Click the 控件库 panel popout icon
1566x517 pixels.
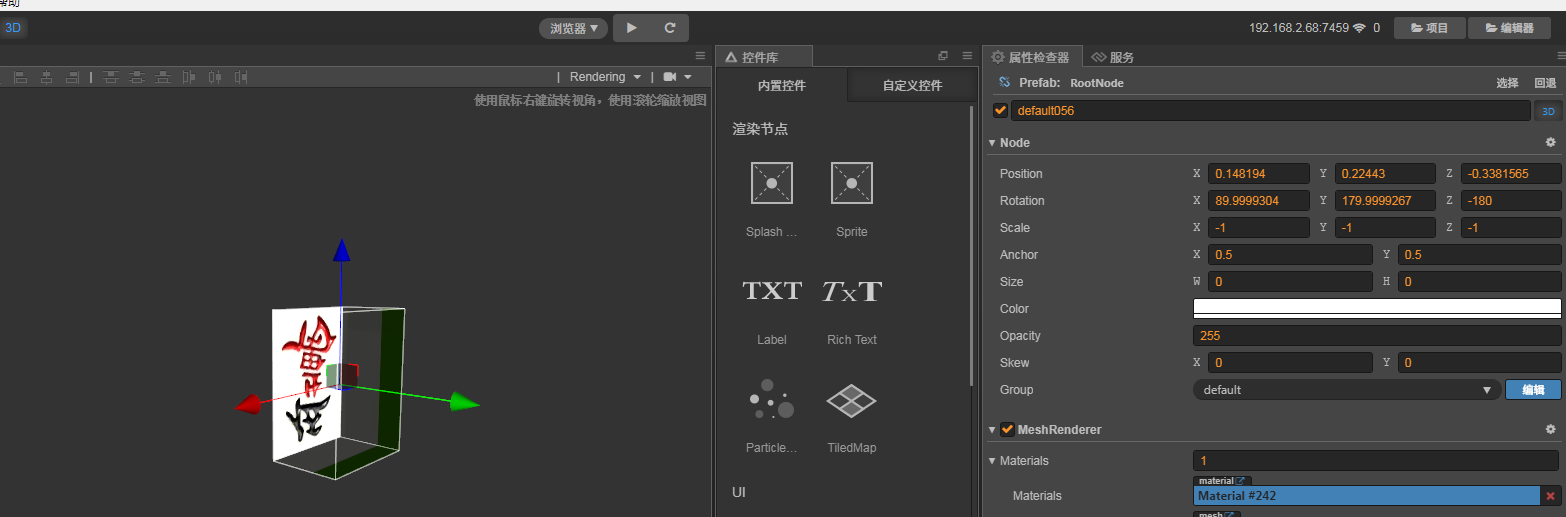[942, 56]
